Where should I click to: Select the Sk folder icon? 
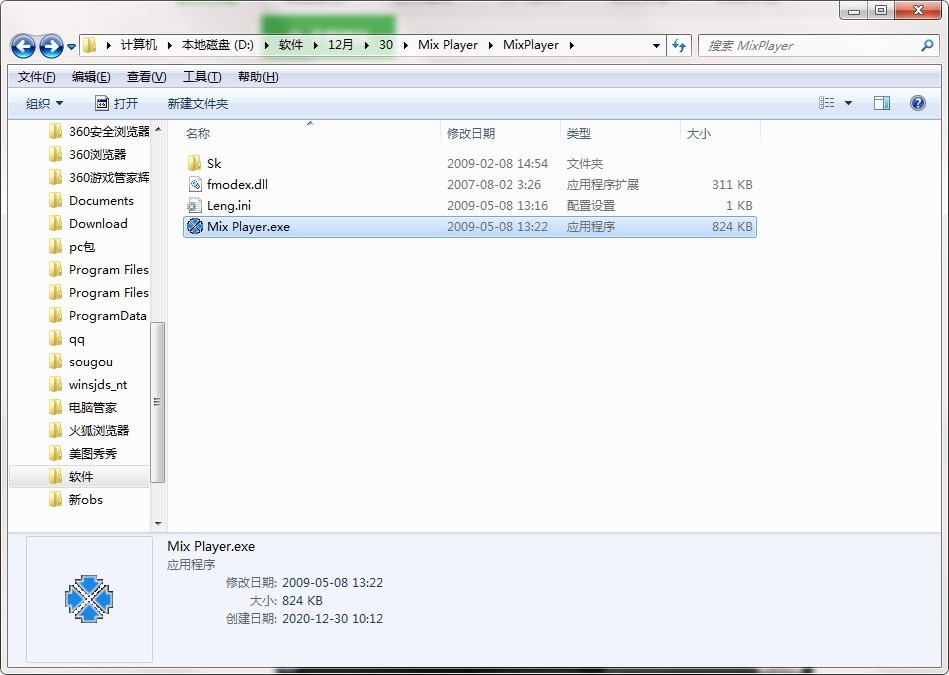tap(194, 163)
